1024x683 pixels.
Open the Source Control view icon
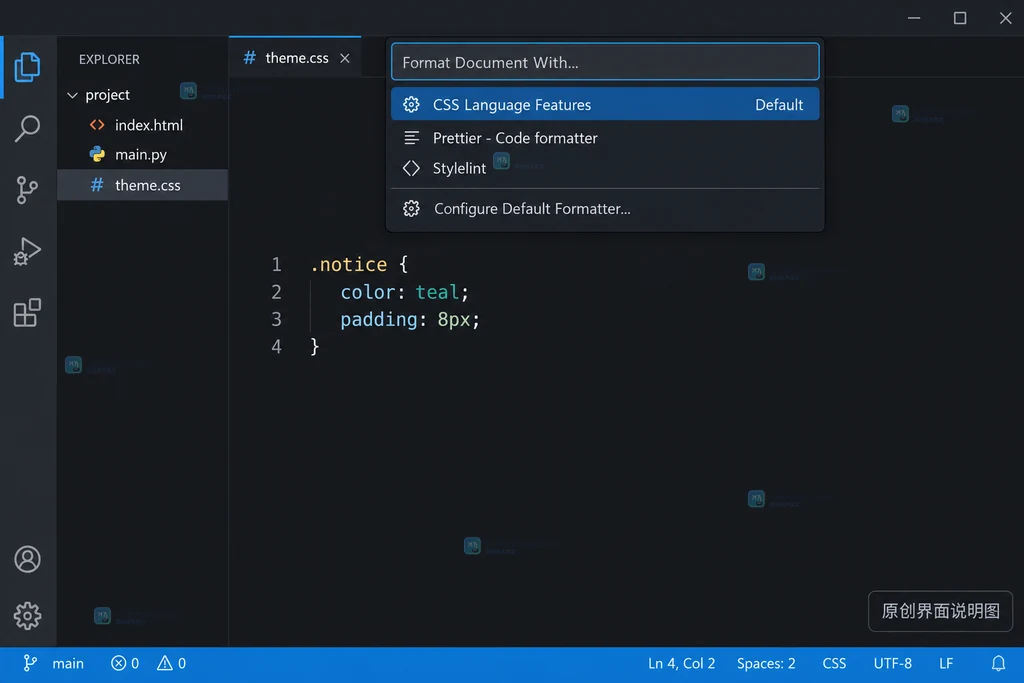(x=27, y=190)
